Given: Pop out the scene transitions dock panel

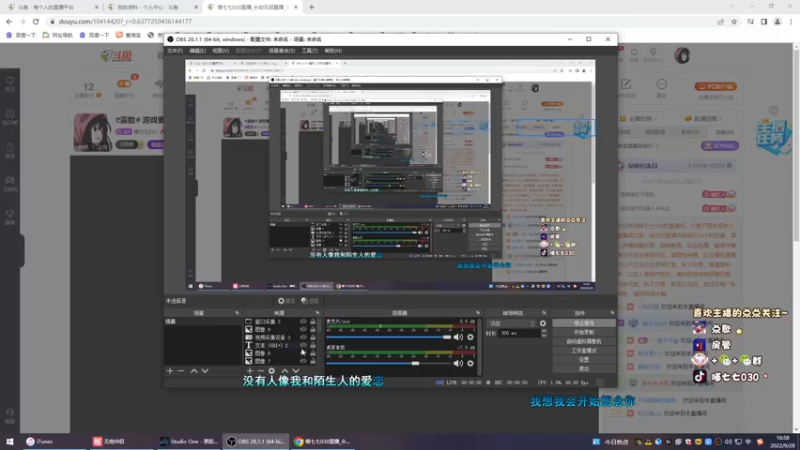Looking at the screenshot, I should point(544,313).
